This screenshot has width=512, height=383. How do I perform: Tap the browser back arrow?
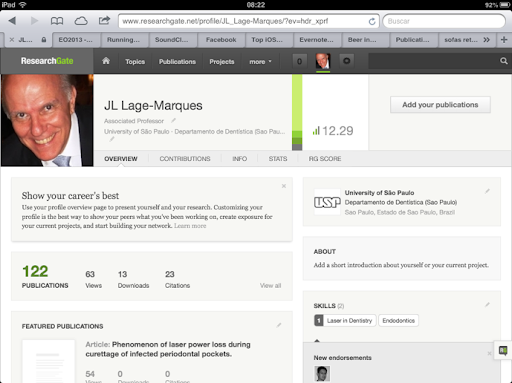pyautogui.click(x=12, y=21)
